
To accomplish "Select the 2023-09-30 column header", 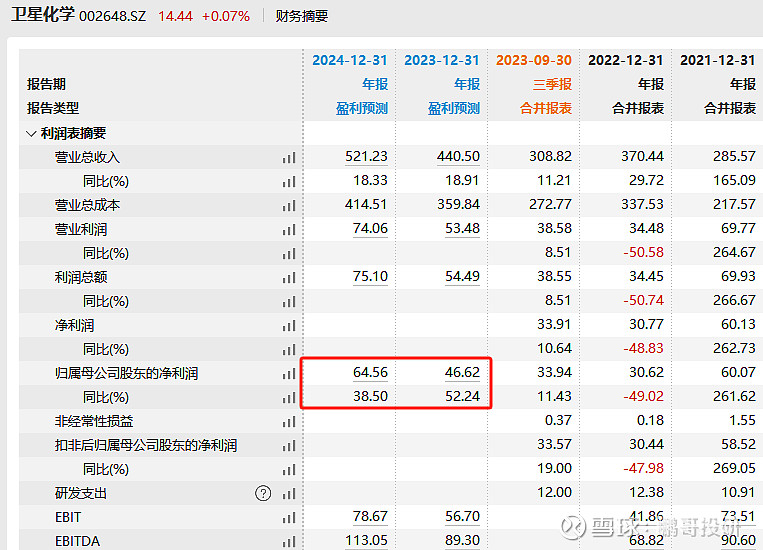I will [x=534, y=60].
